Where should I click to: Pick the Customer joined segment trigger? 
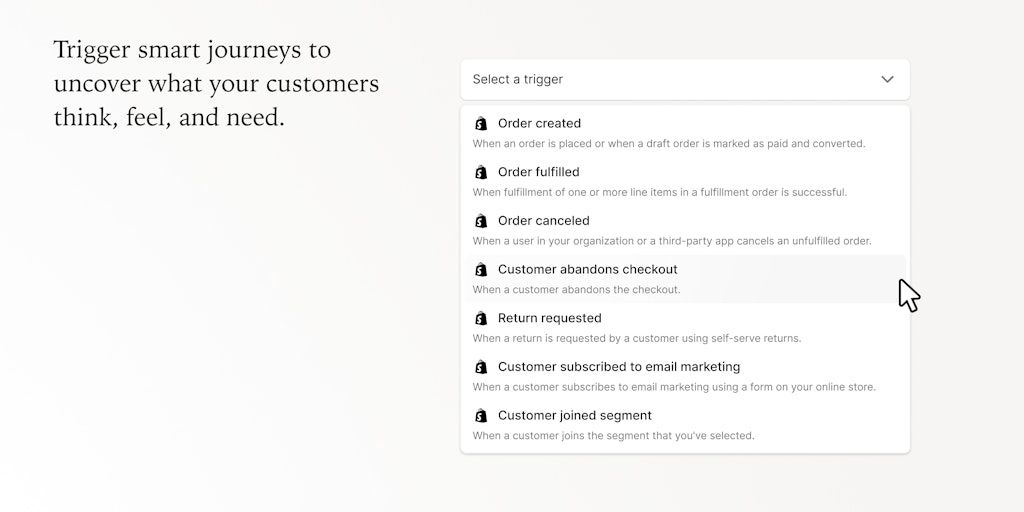pyautogui.click(x=574, y=416)
